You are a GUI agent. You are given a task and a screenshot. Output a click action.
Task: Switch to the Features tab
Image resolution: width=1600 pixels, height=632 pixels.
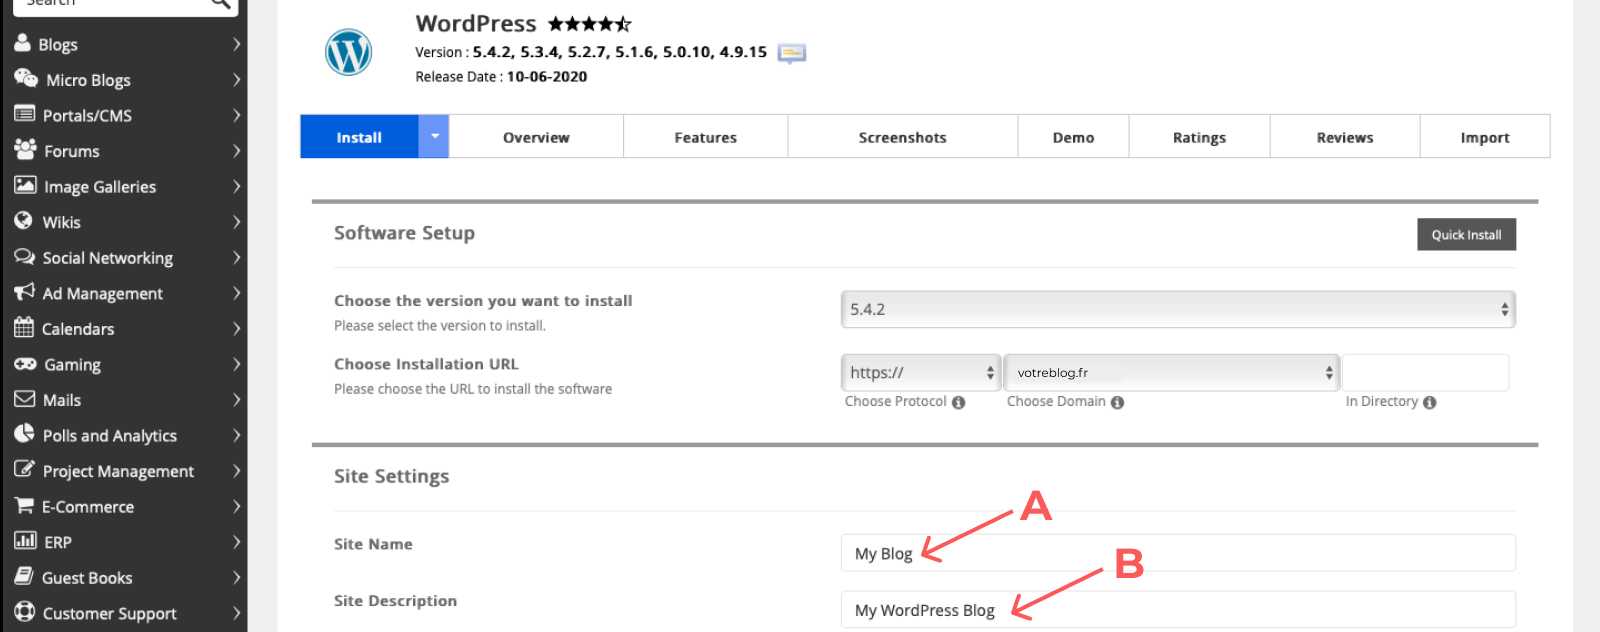coord(706,137)
